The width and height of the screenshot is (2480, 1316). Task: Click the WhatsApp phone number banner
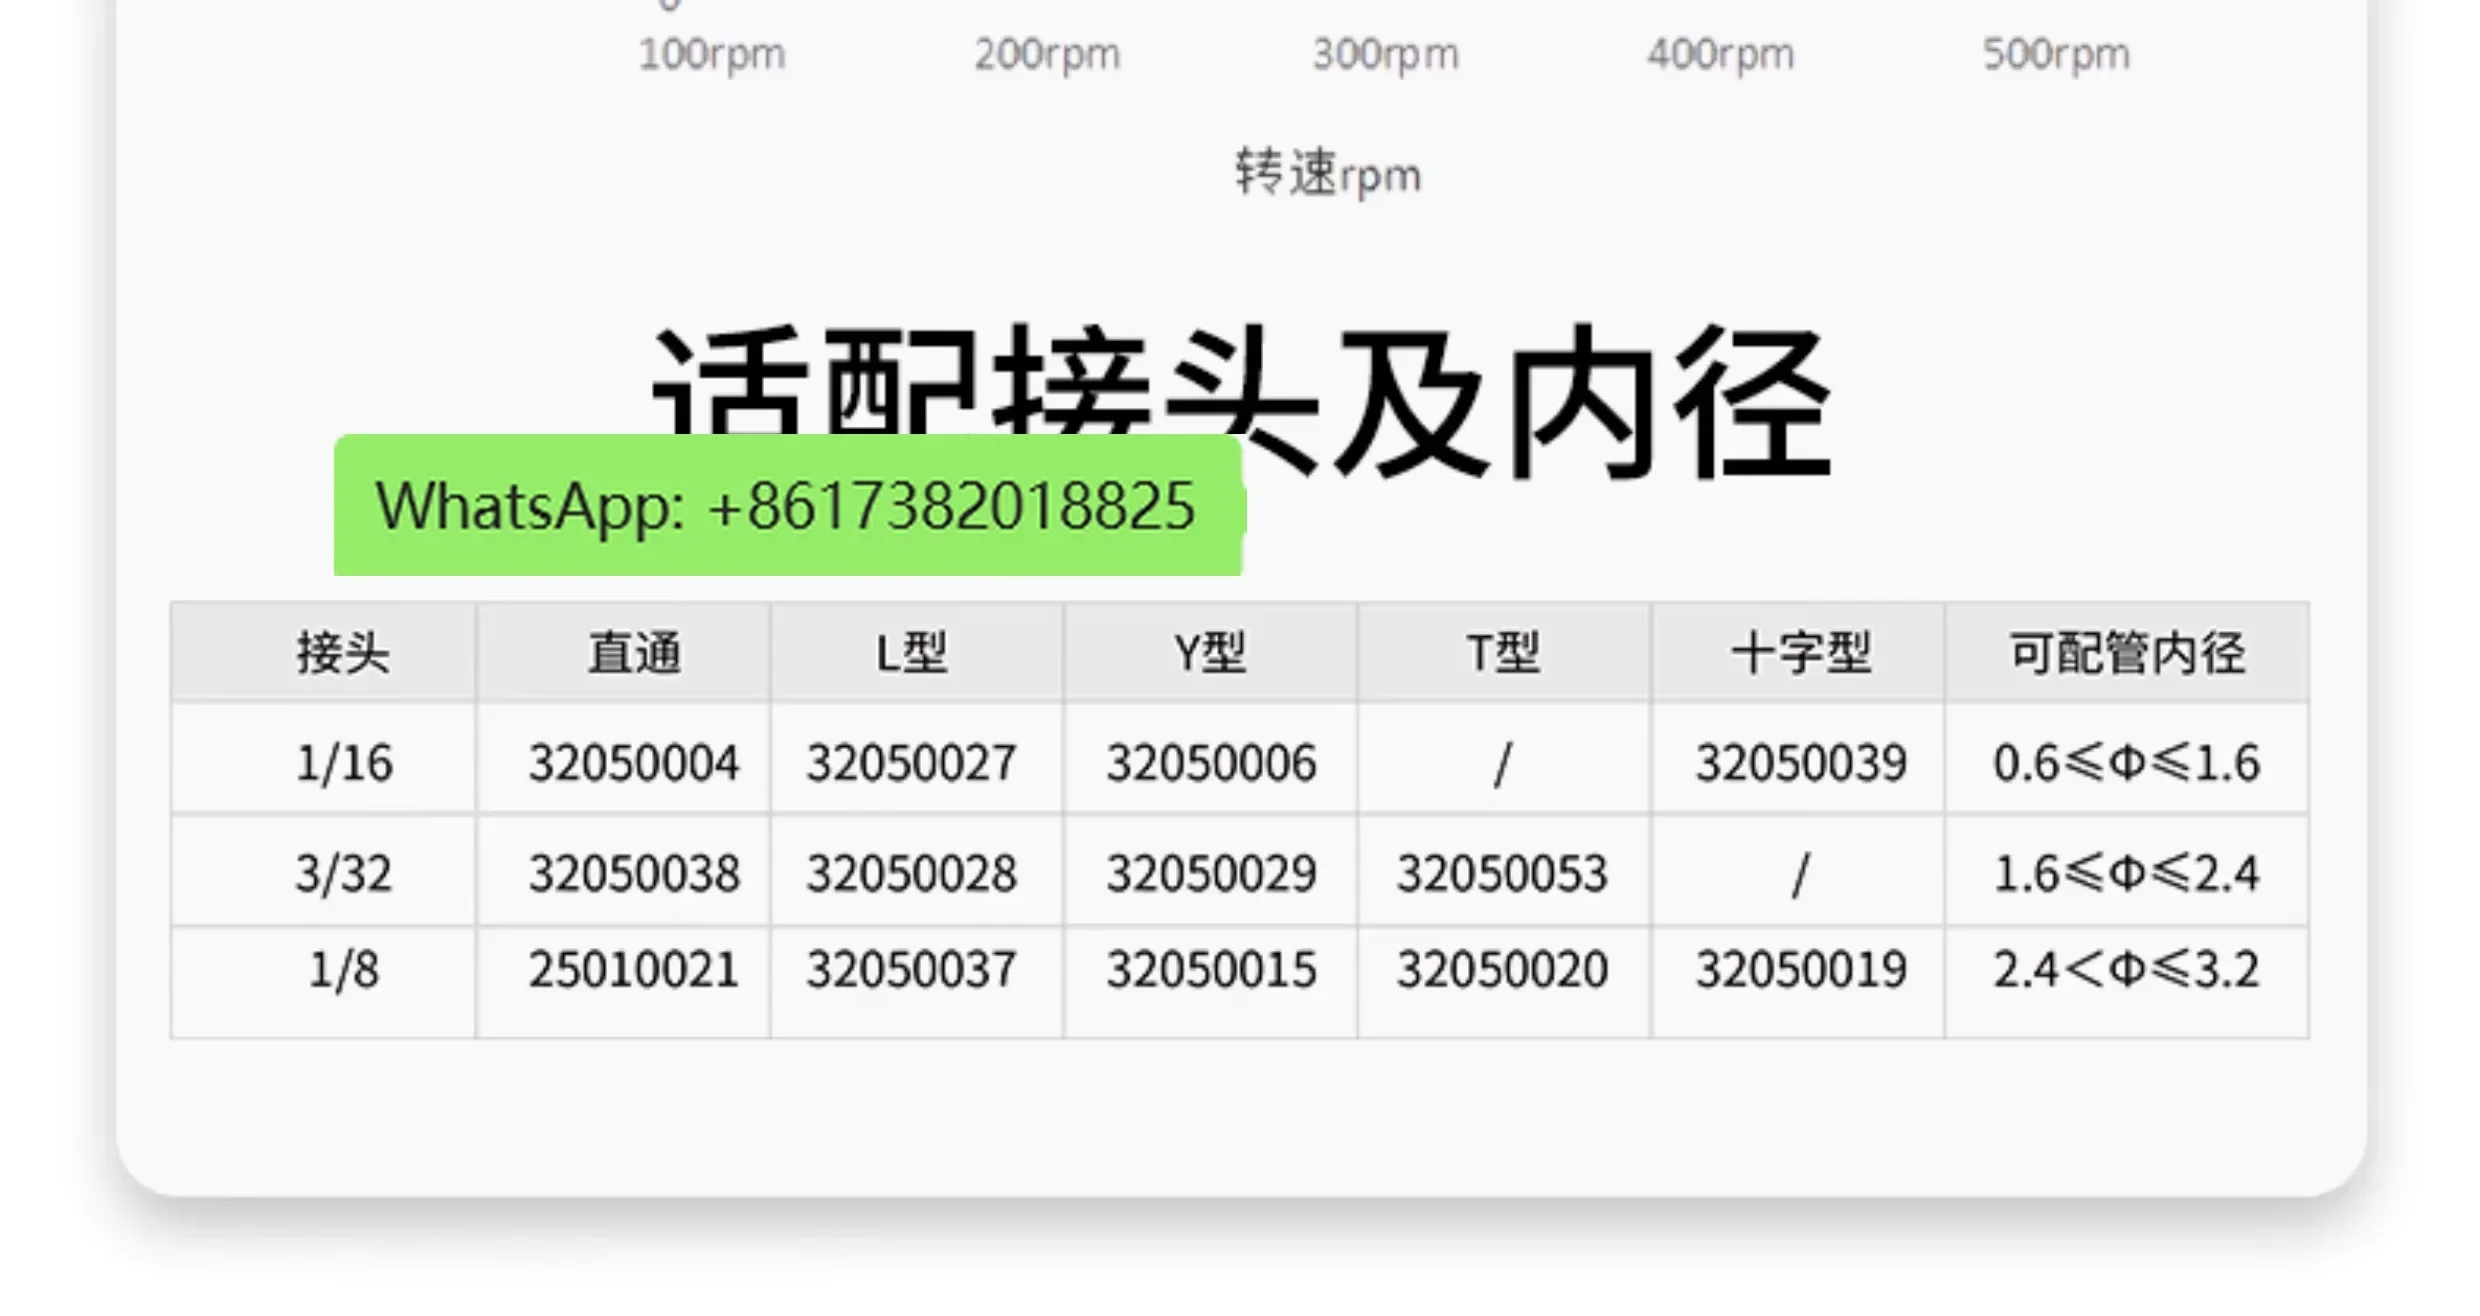(x=787, y=505)
